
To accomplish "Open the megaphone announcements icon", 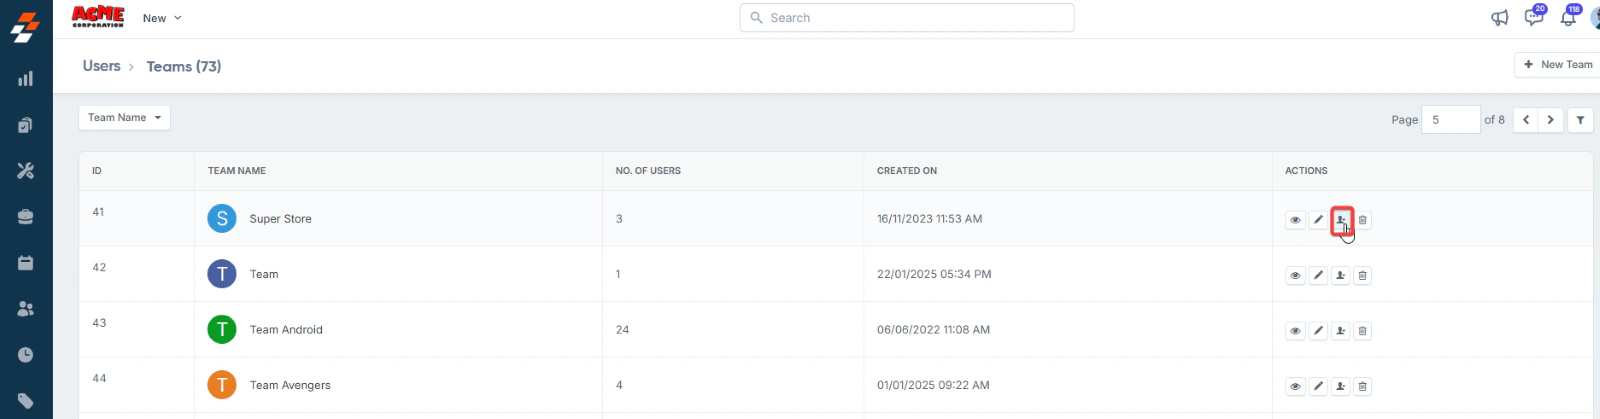I will tap(1499, 18).
